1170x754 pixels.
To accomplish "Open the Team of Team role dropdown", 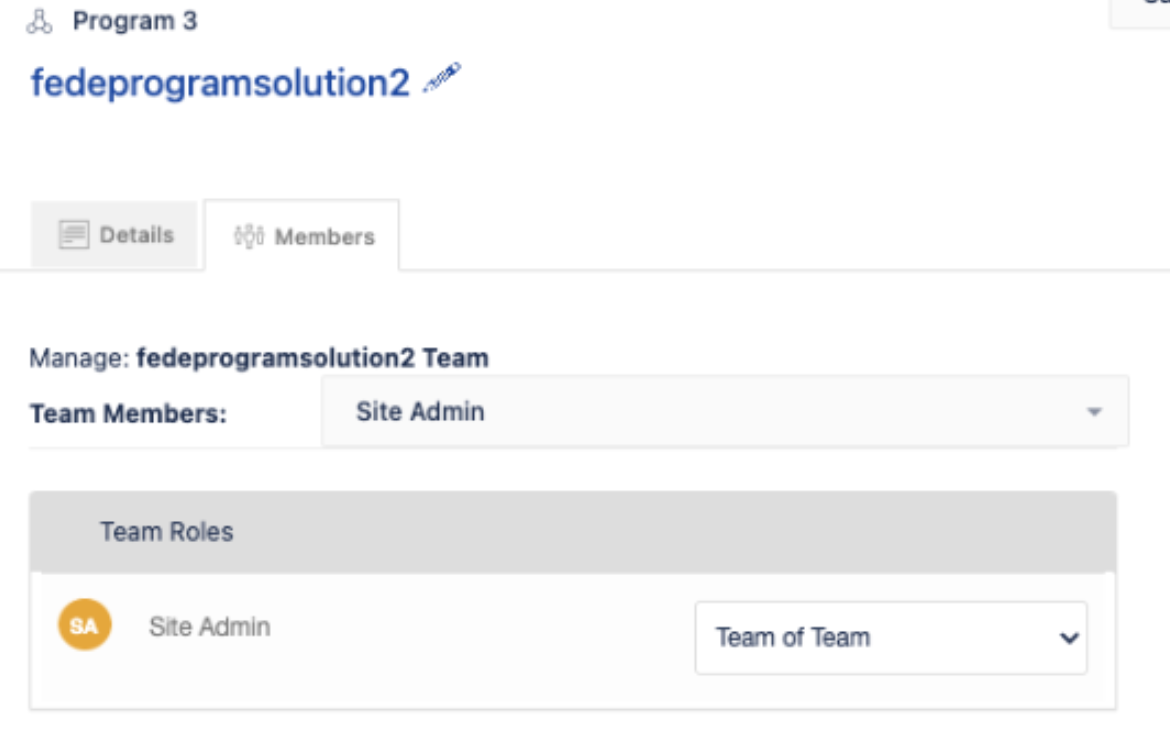I will tap(891, 638).
